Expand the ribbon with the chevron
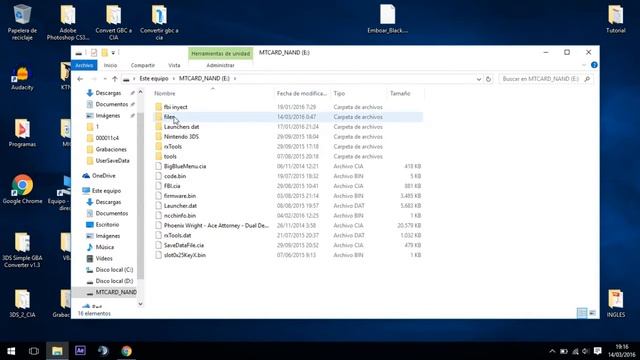This screenshot has width=640, height=360. 584,65
